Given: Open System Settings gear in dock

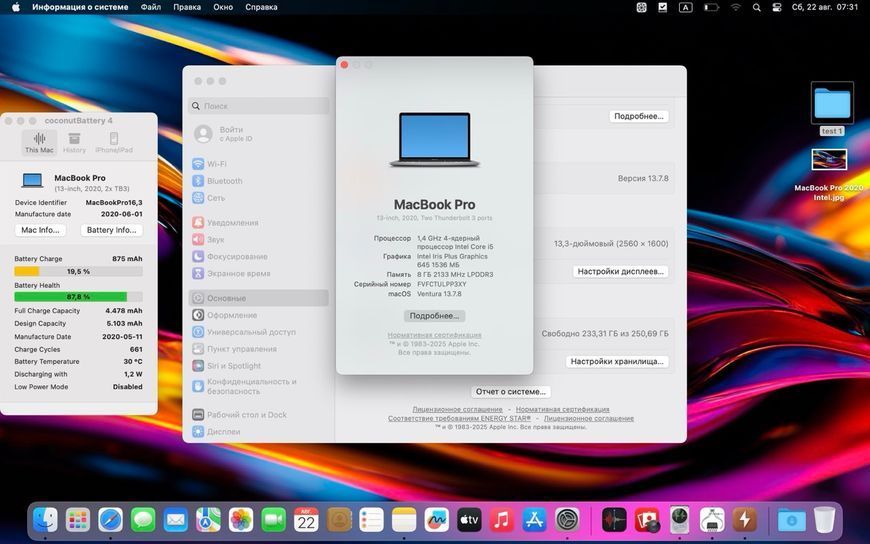Looking at the screenshot, I should click(567, 520).
